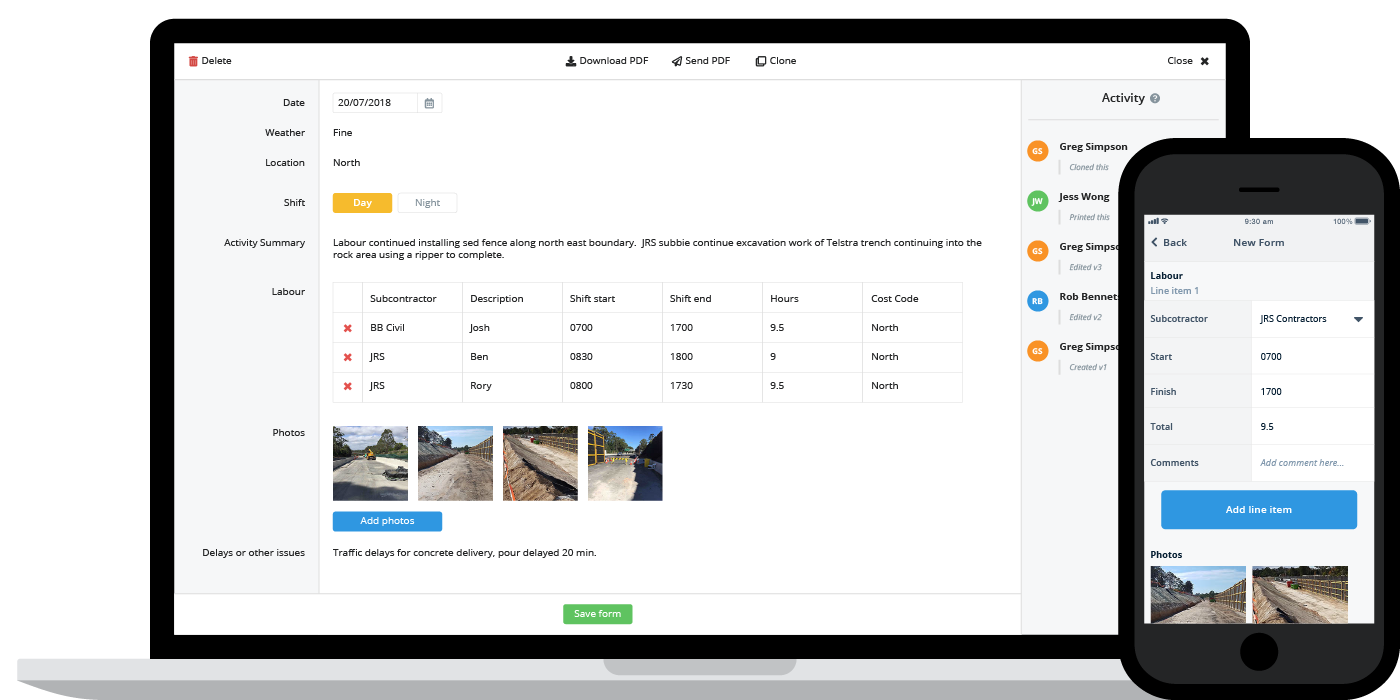Click the 'Rory' description cell

tap(513, 386)
